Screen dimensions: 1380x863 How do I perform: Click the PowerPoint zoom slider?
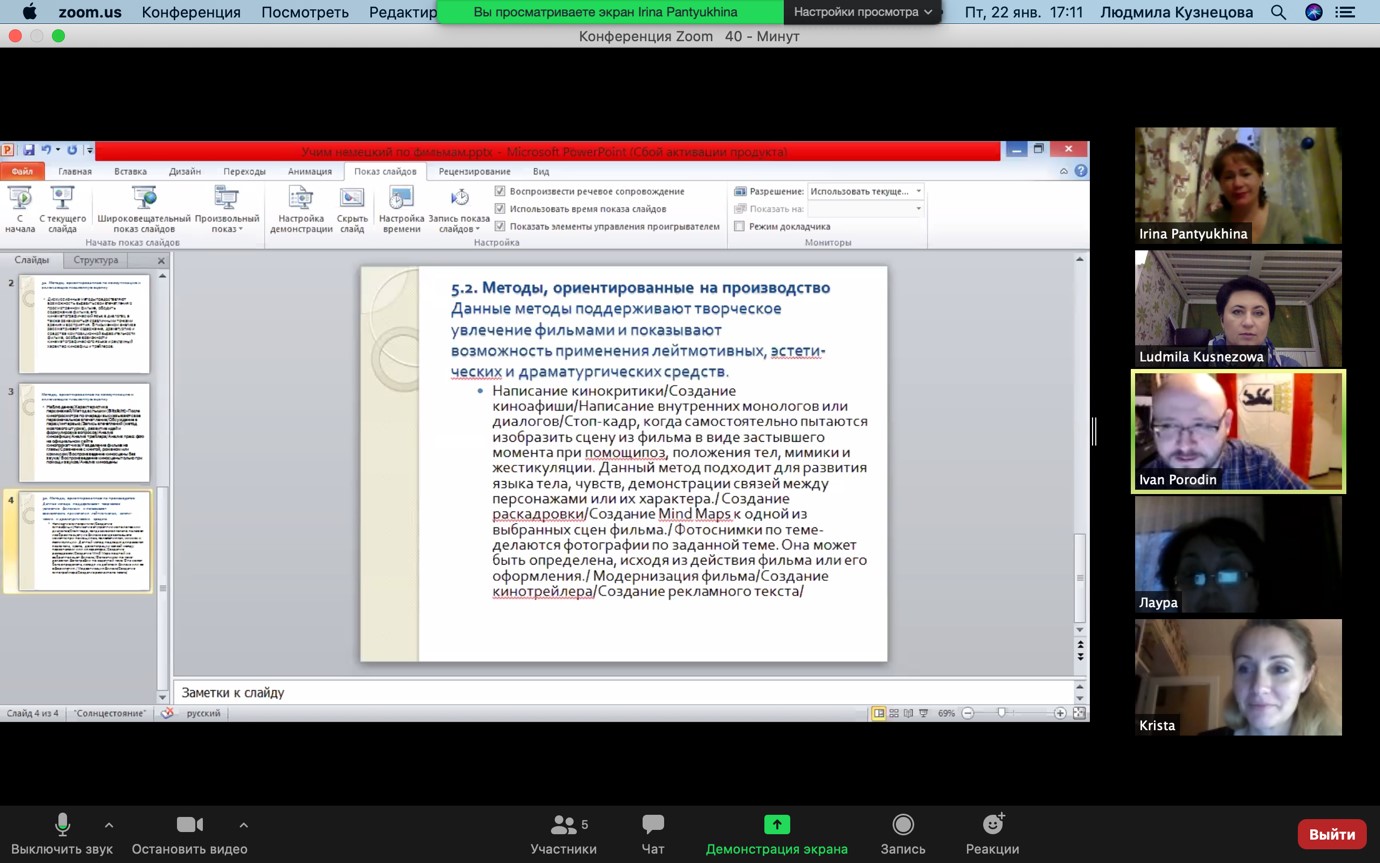1001,713
